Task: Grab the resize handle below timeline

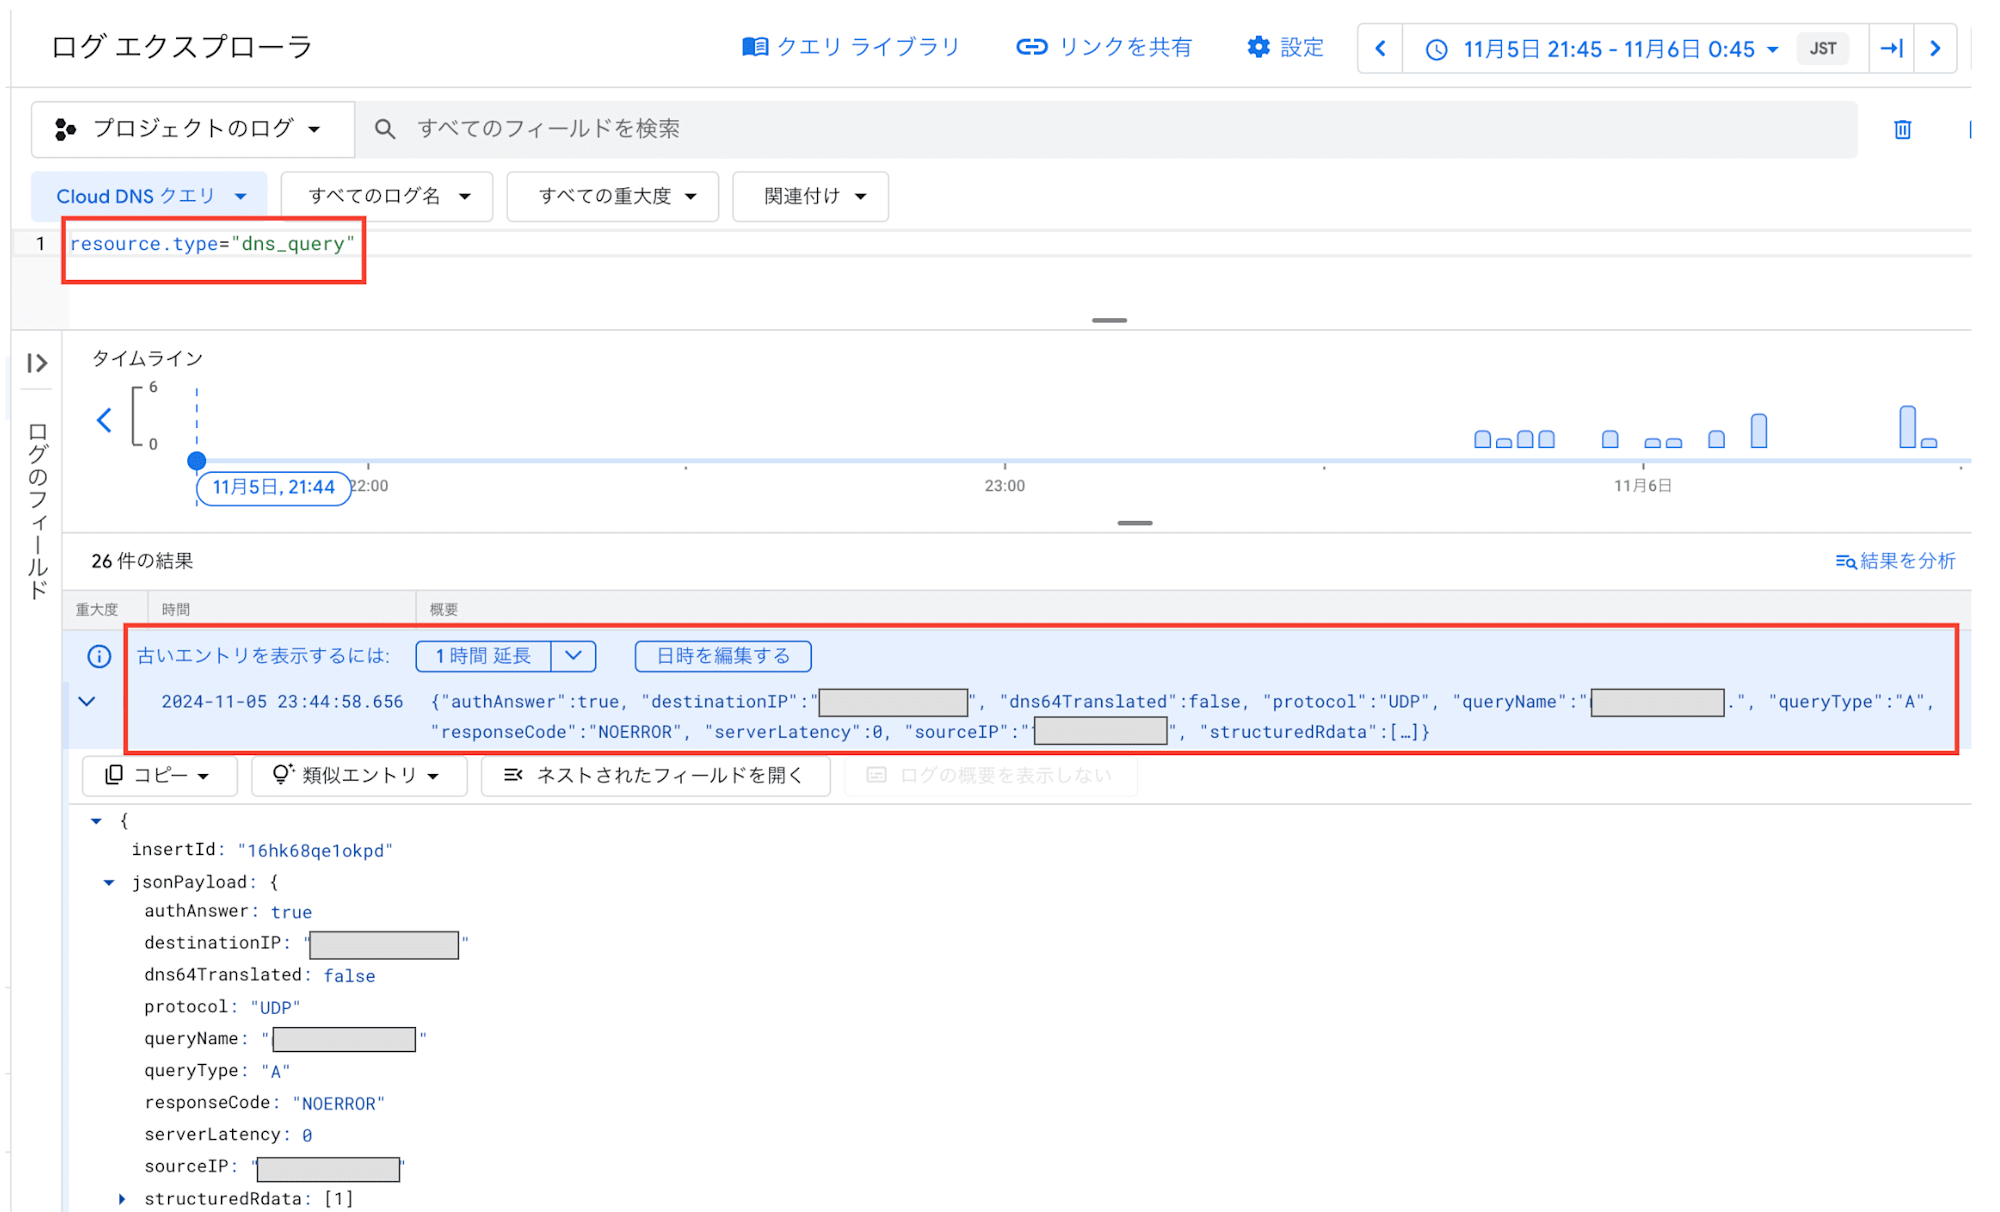Action: (x=1135, y=523)
